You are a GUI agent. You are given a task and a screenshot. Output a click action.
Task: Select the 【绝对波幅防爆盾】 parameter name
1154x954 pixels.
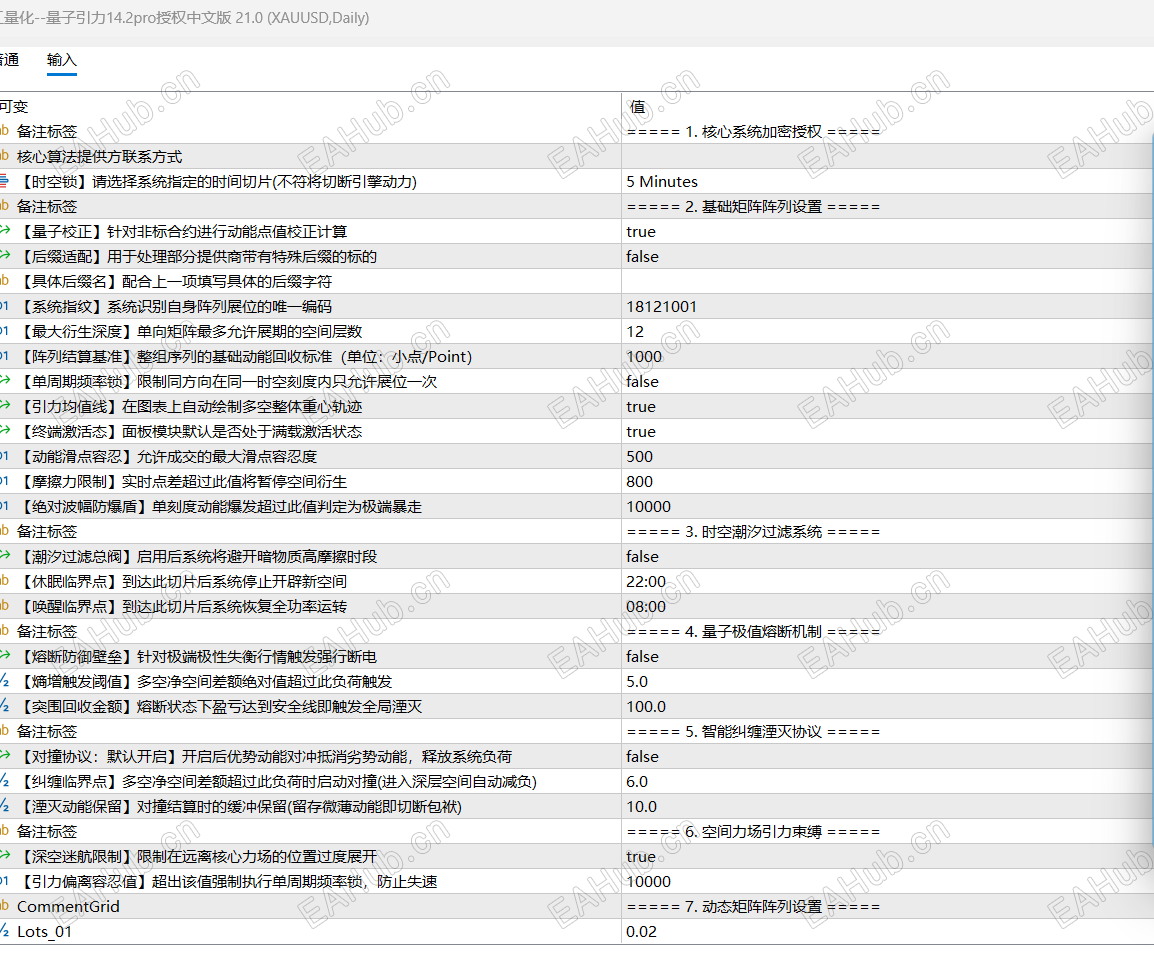point(219,507)
